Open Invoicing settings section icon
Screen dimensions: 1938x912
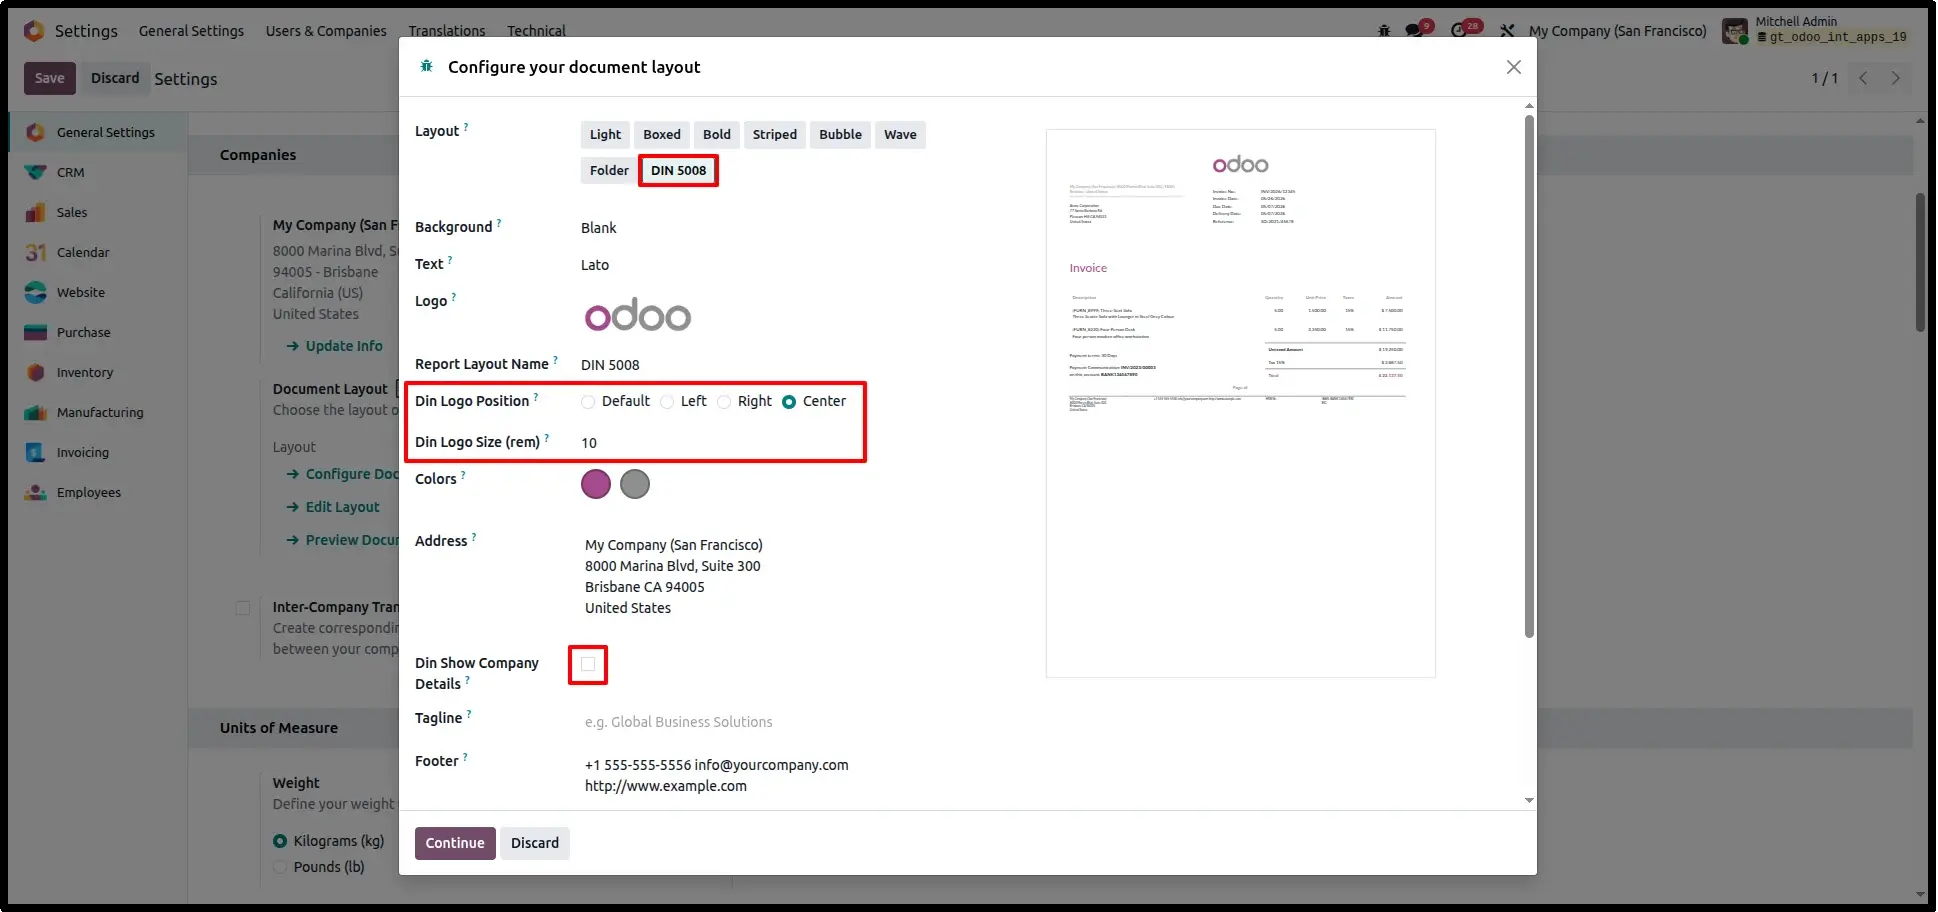pos(36,452)
